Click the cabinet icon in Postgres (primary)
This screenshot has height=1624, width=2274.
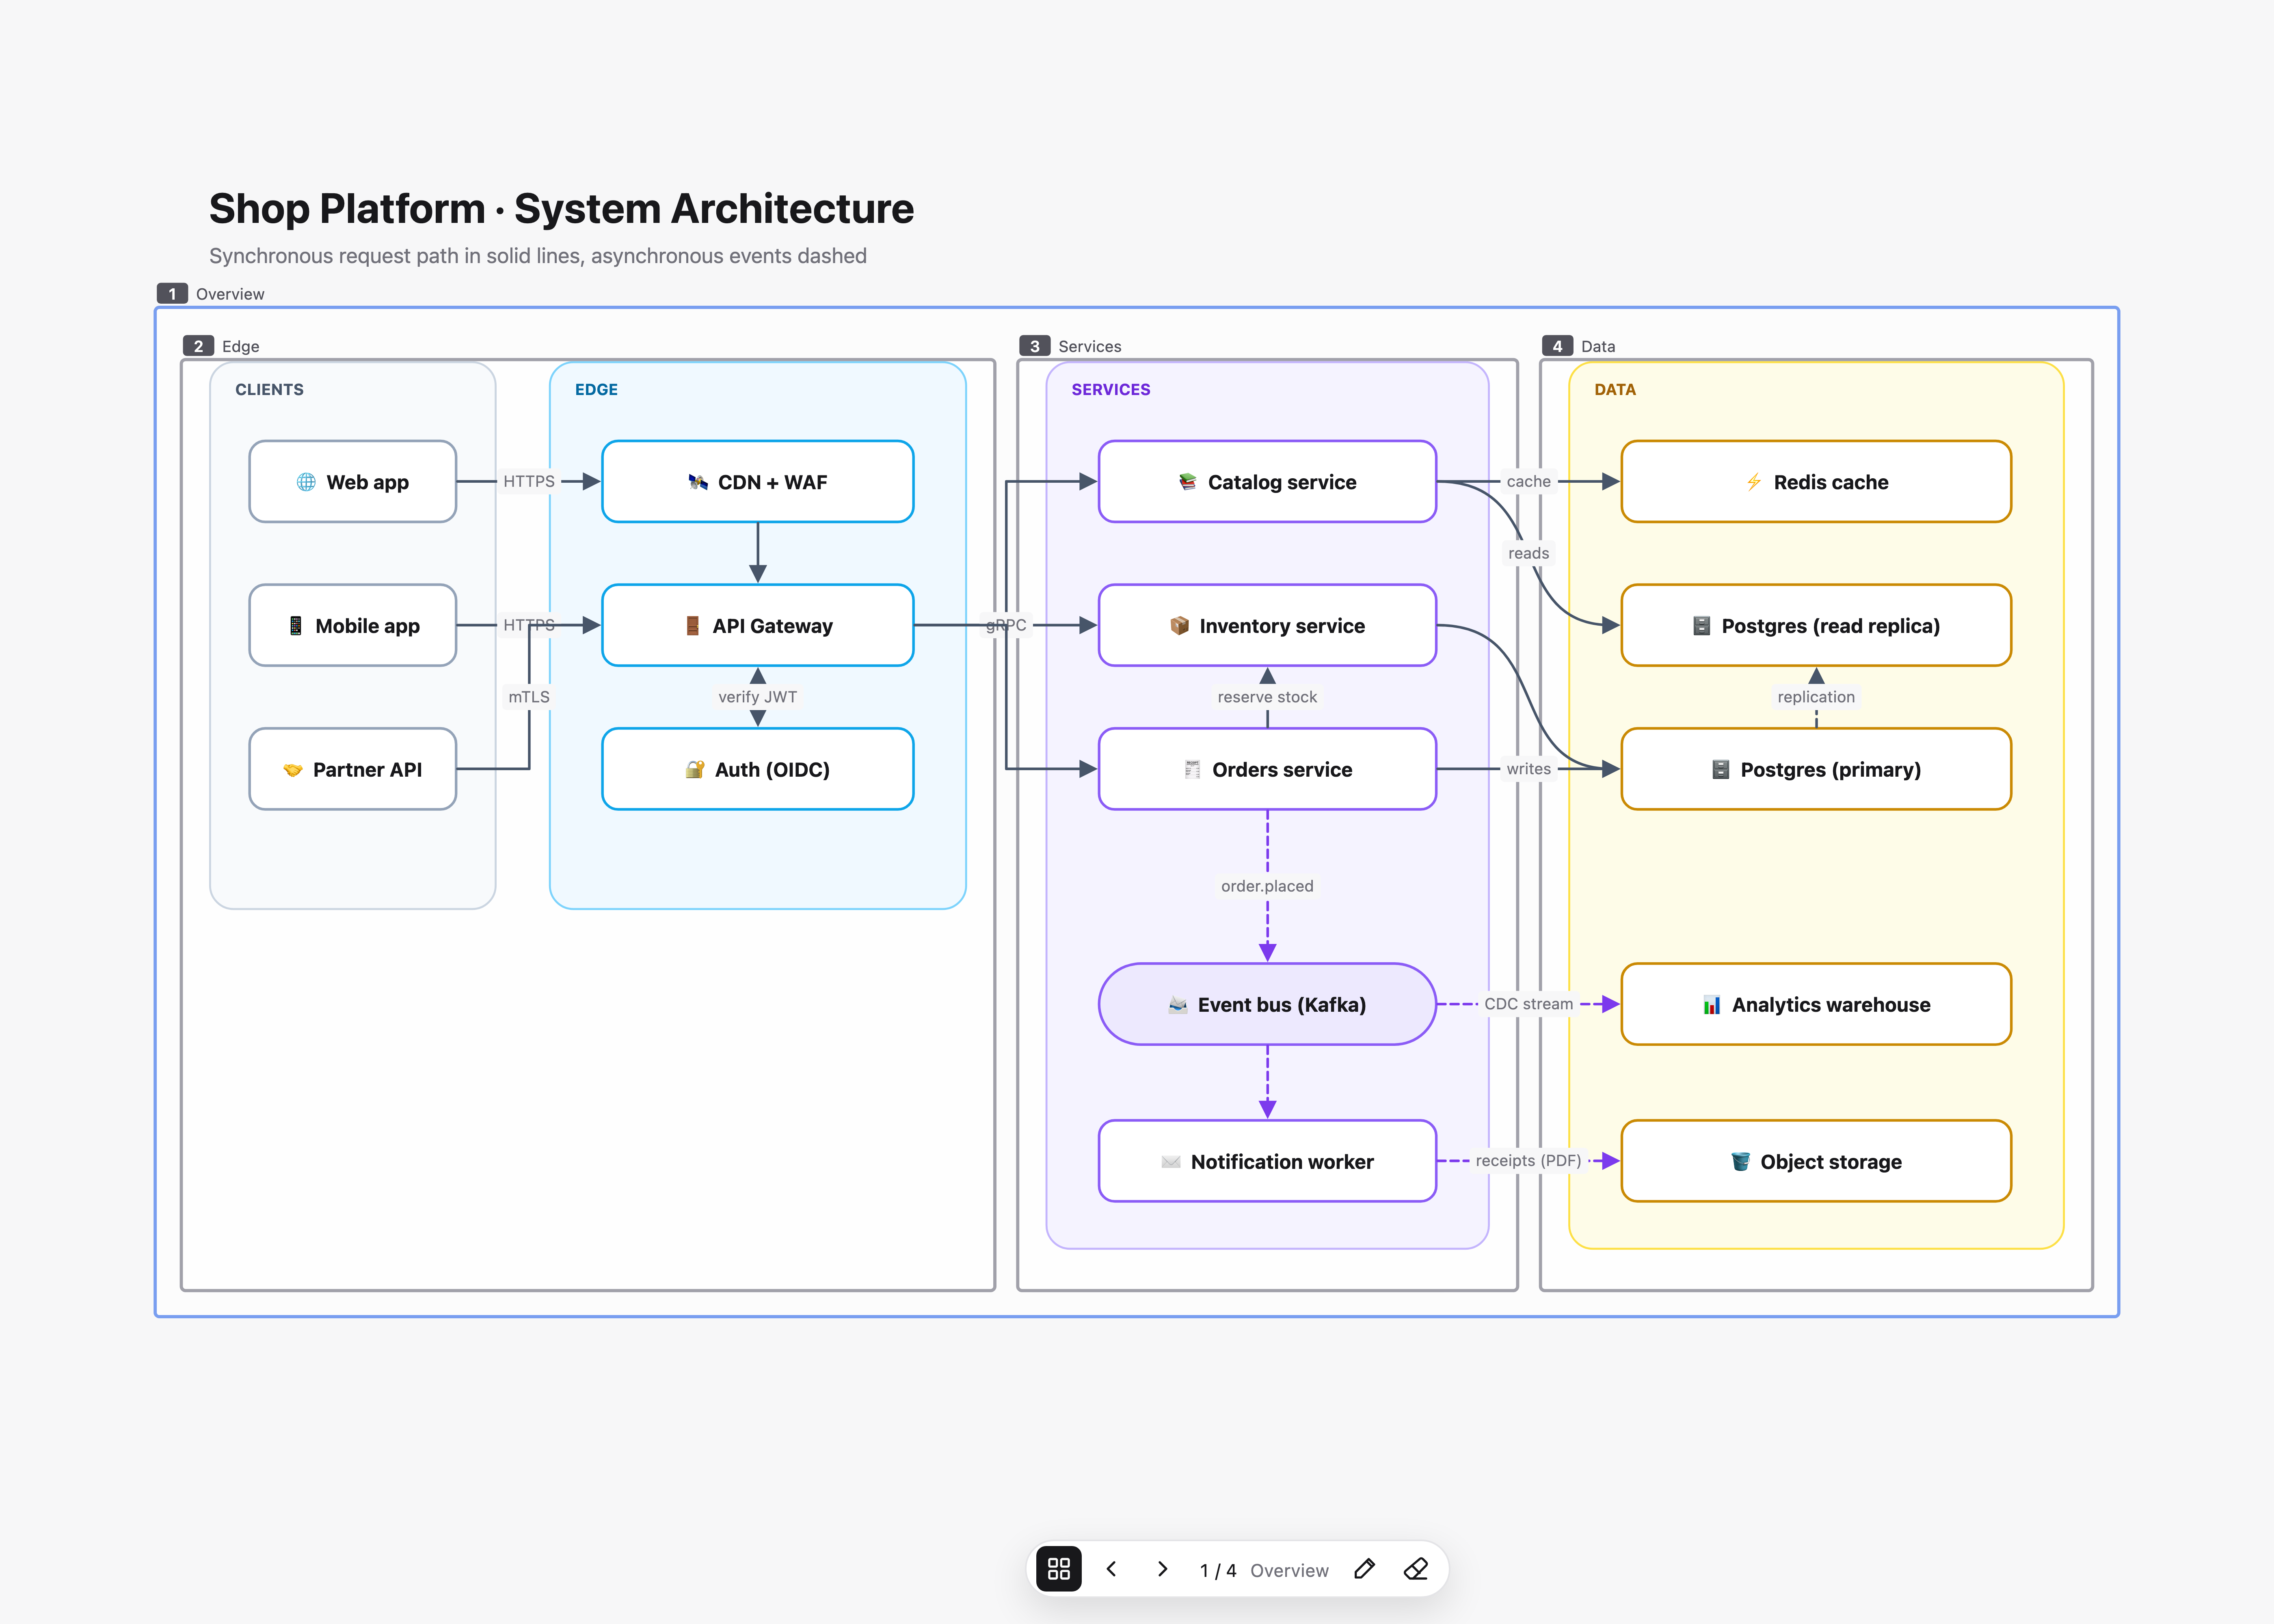pos(1720,770)
